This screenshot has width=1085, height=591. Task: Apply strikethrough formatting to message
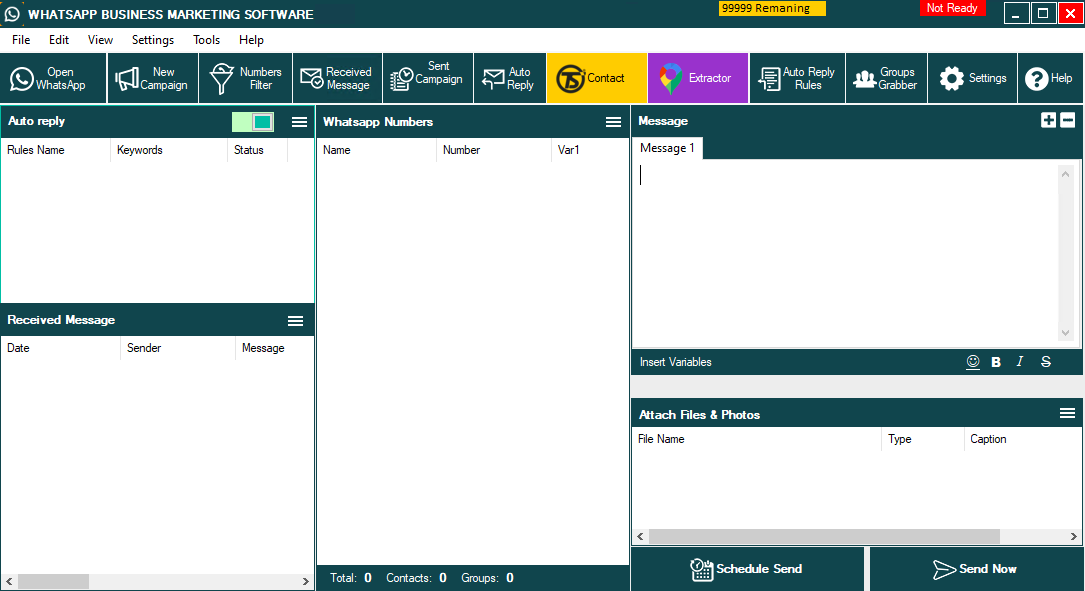coord(1046,362)
